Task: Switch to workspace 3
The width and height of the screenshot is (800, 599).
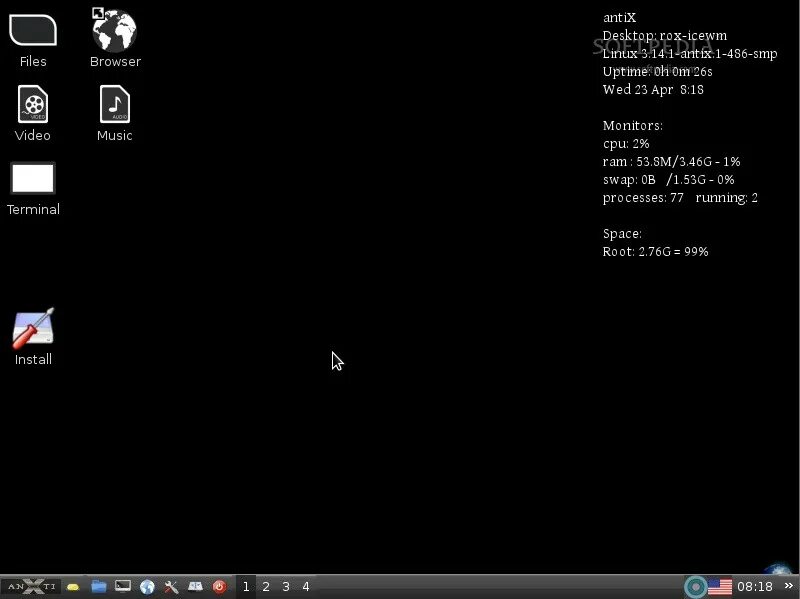Action: coord(286,587)
